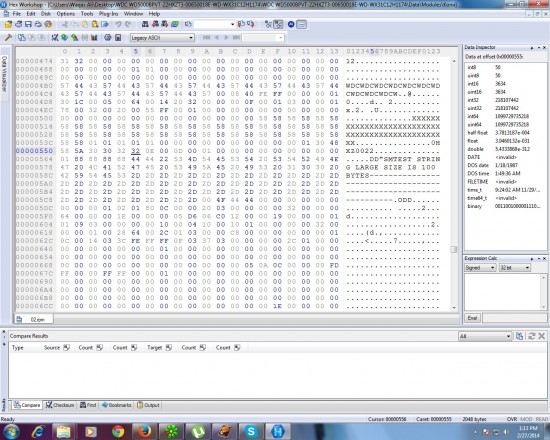Click the print icon in toolbar
550x440 pixels.
tap(38, 24)
